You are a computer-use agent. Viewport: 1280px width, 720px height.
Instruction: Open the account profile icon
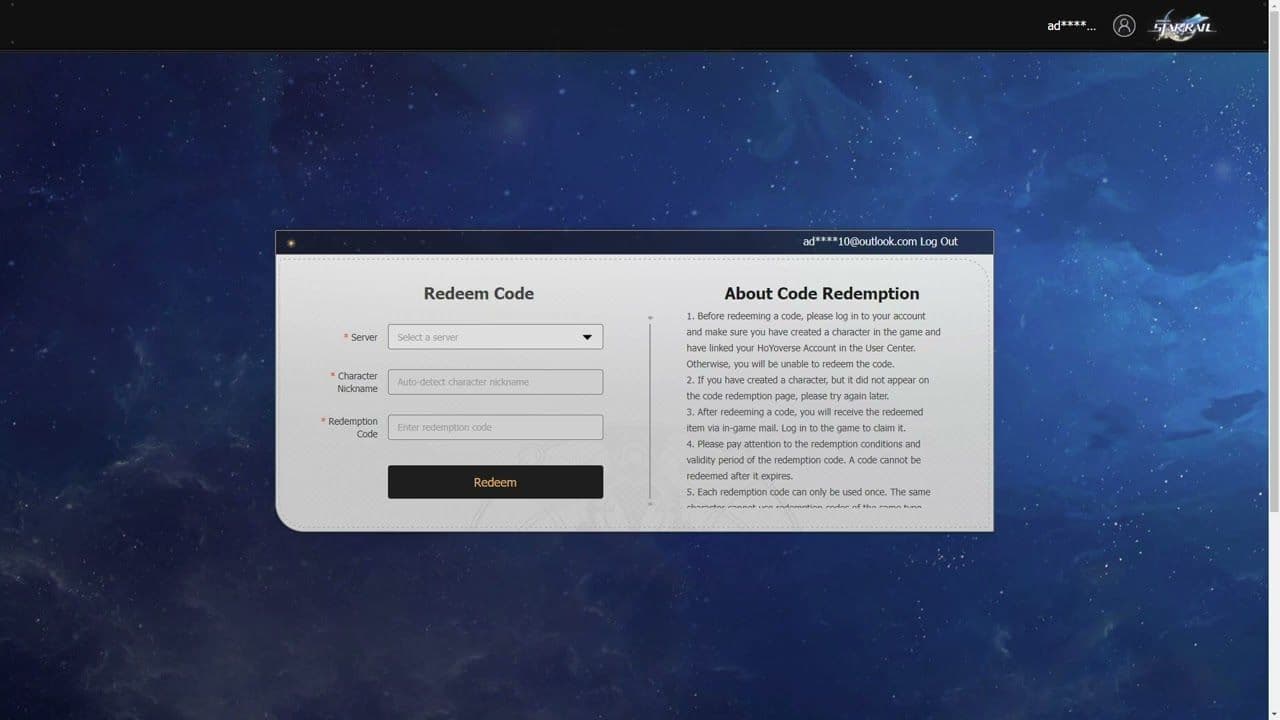[1123, 25]
